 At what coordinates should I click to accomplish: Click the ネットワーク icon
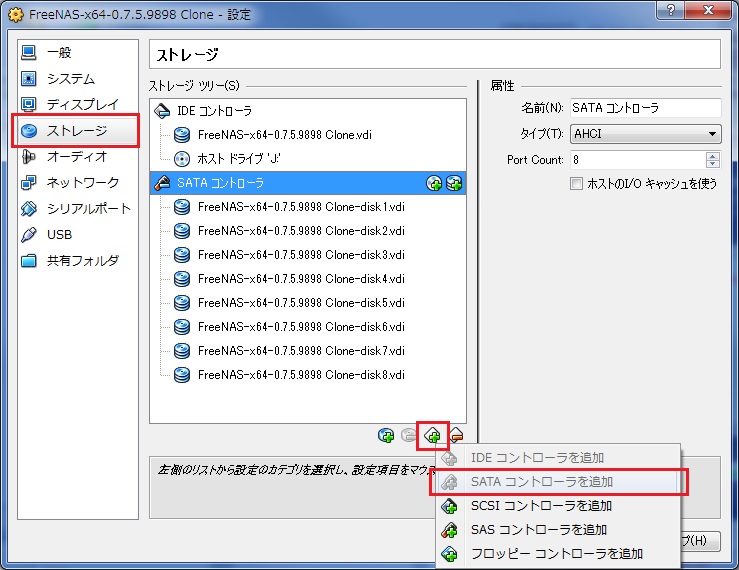(29, 182)
